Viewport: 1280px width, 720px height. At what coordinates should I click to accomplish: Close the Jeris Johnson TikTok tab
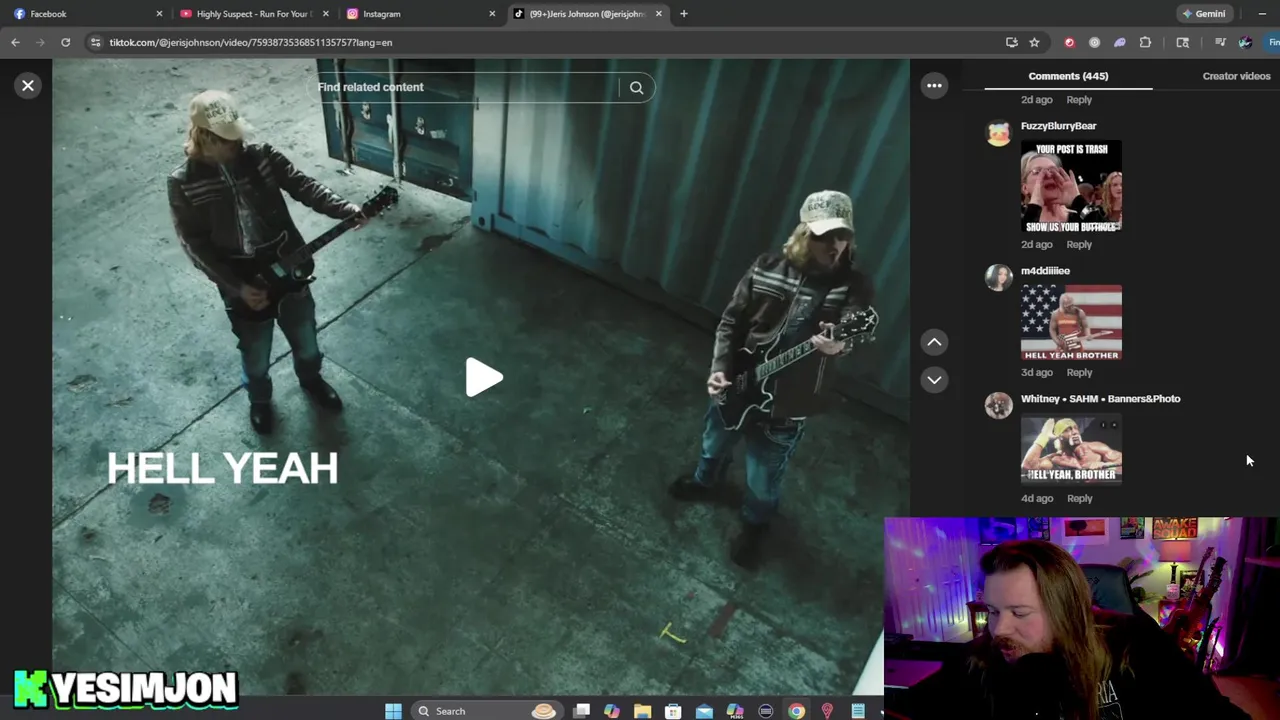pos(658,14)
